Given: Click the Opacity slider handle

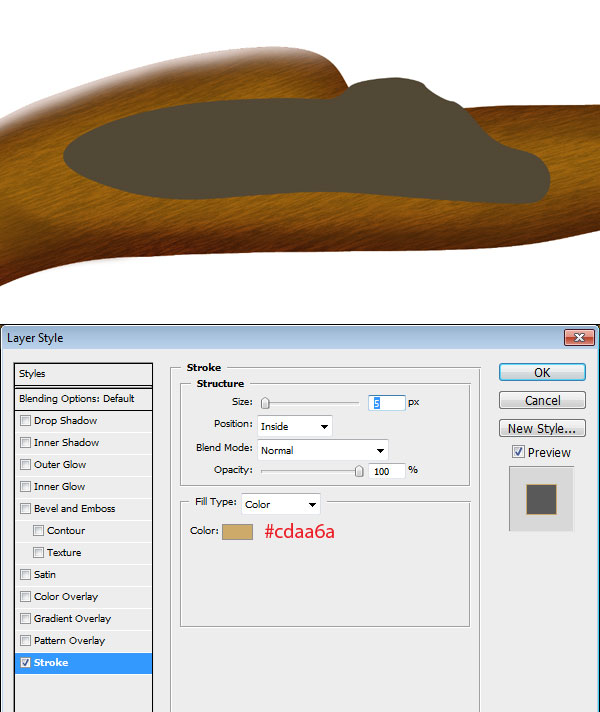Looking at the screenshot, I should tap(359, 471).
